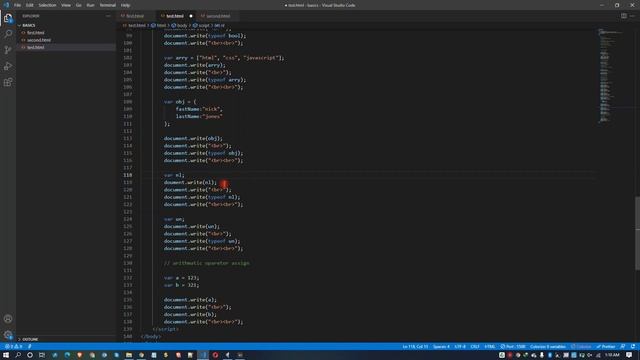Click the 'var a = 123;' code line
The image size is (640, 360).
[x=182, y=278]
